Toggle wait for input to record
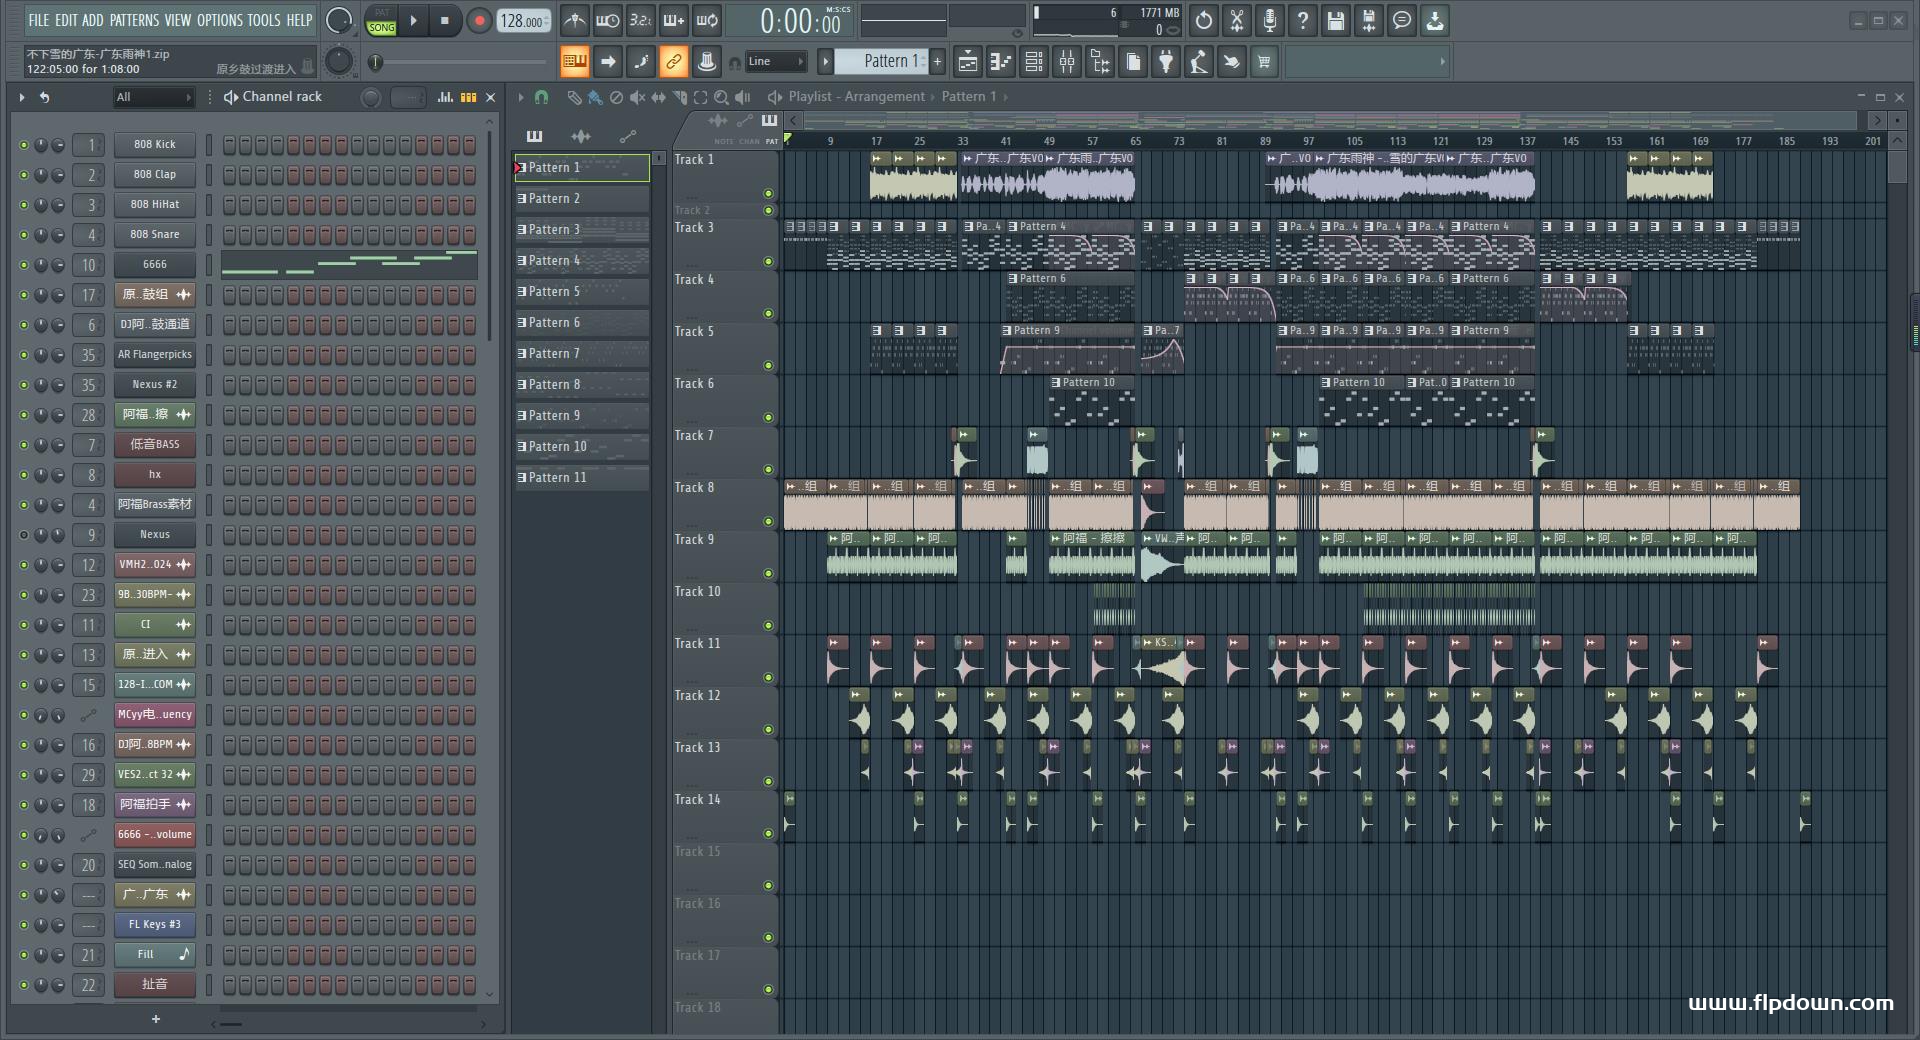 607,20
